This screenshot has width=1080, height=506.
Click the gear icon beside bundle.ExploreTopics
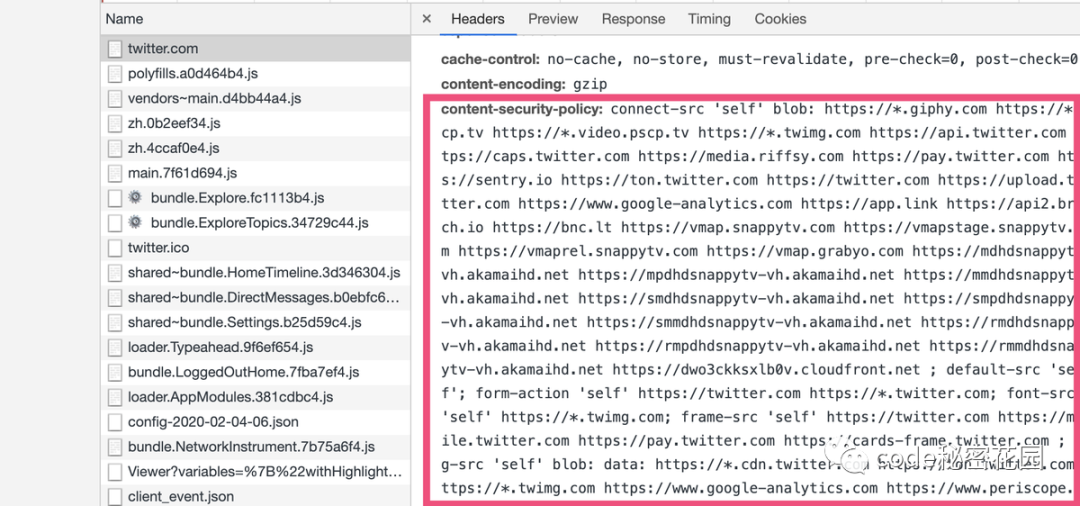(135, 222)
